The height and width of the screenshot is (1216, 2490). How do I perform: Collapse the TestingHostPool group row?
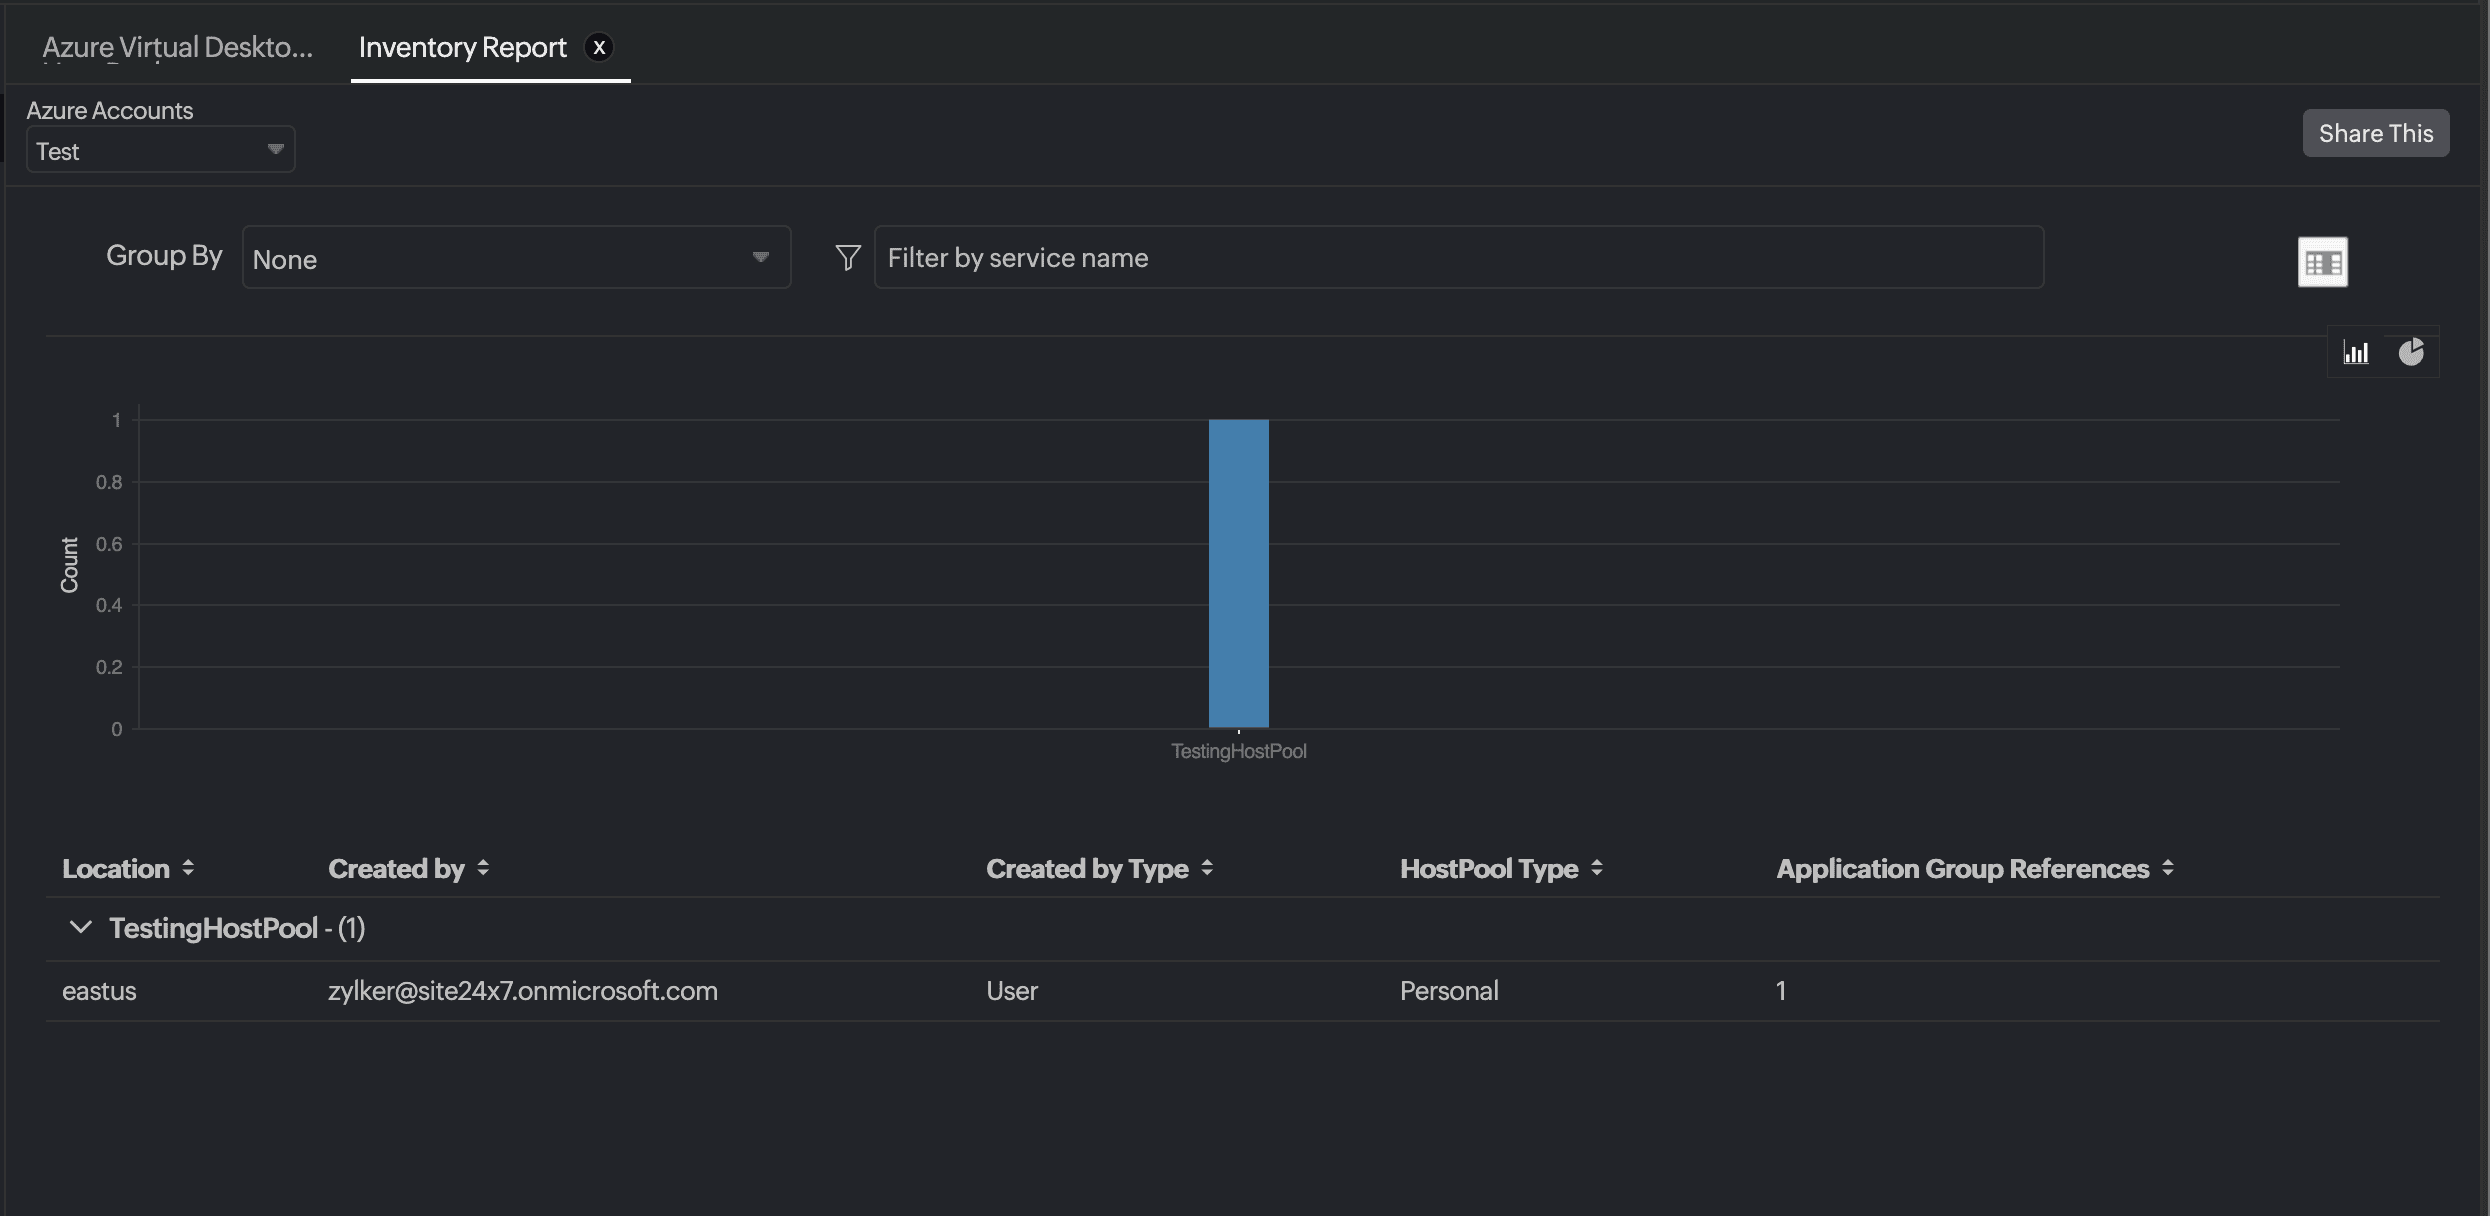click(x=81, y=928)
